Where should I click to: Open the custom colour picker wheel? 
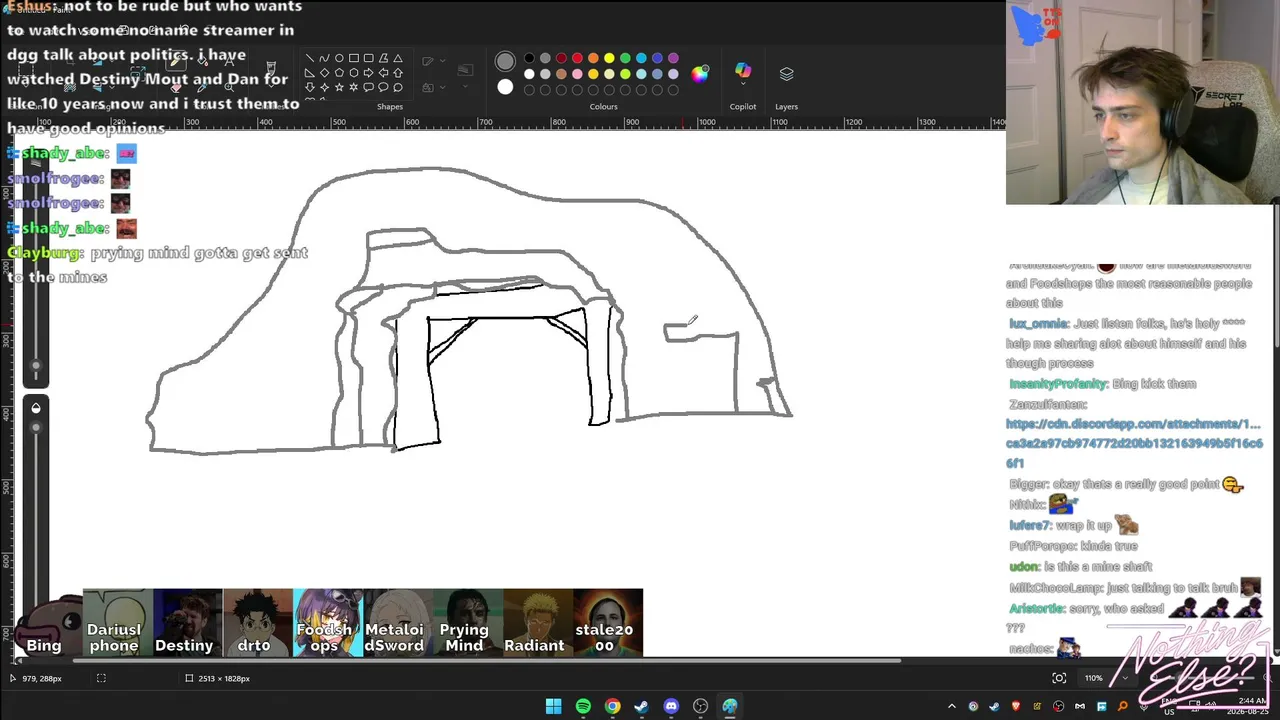coord(700,73)
